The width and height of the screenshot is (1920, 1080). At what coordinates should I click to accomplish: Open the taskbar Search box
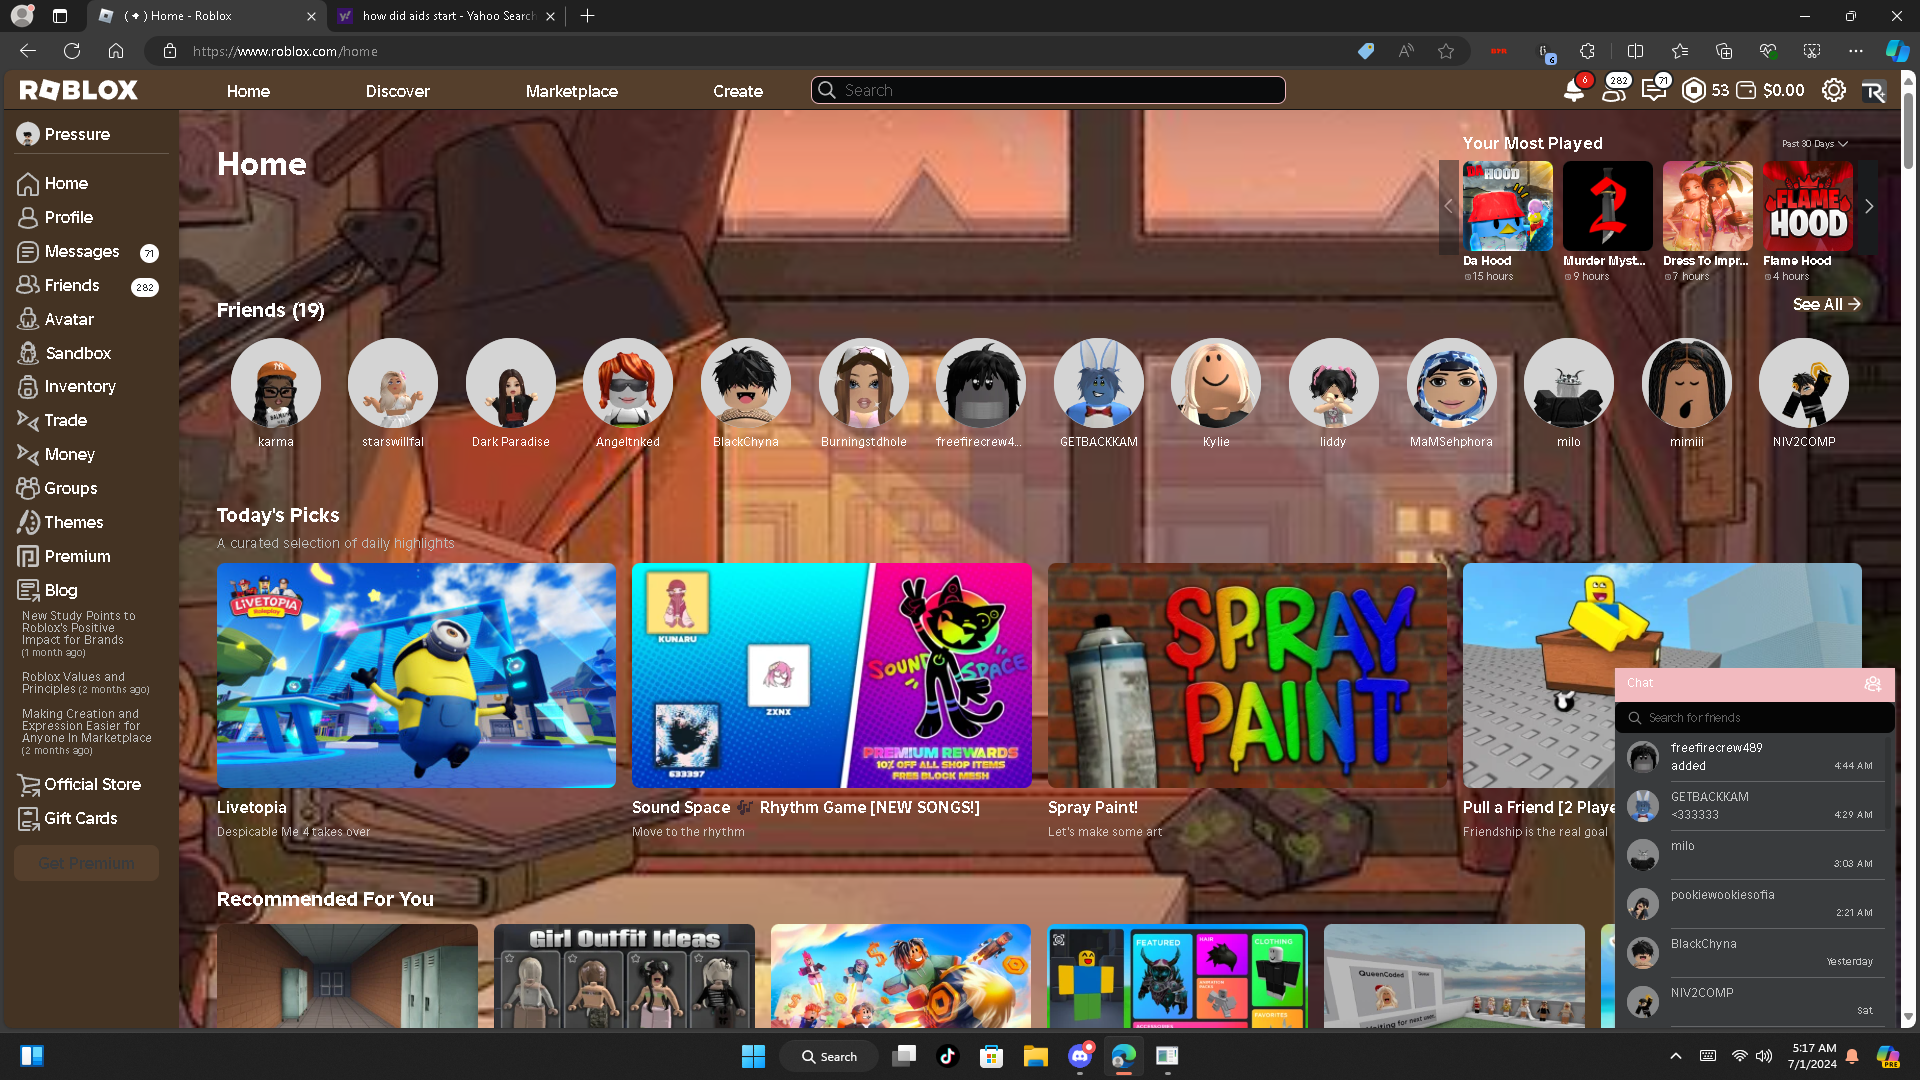pos(830,1056)
